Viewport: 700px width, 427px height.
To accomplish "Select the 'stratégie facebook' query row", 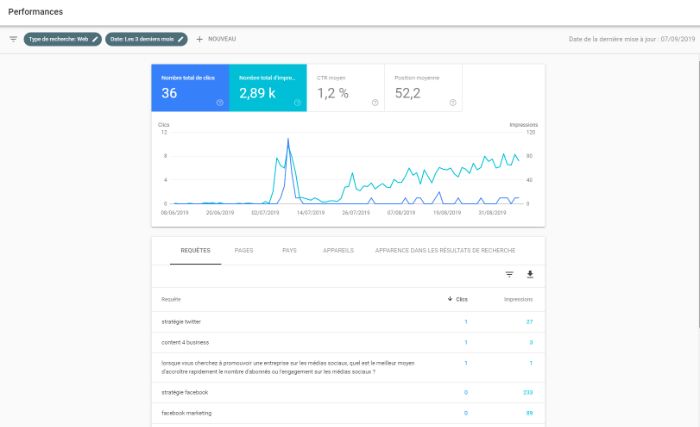I will 348,393.
